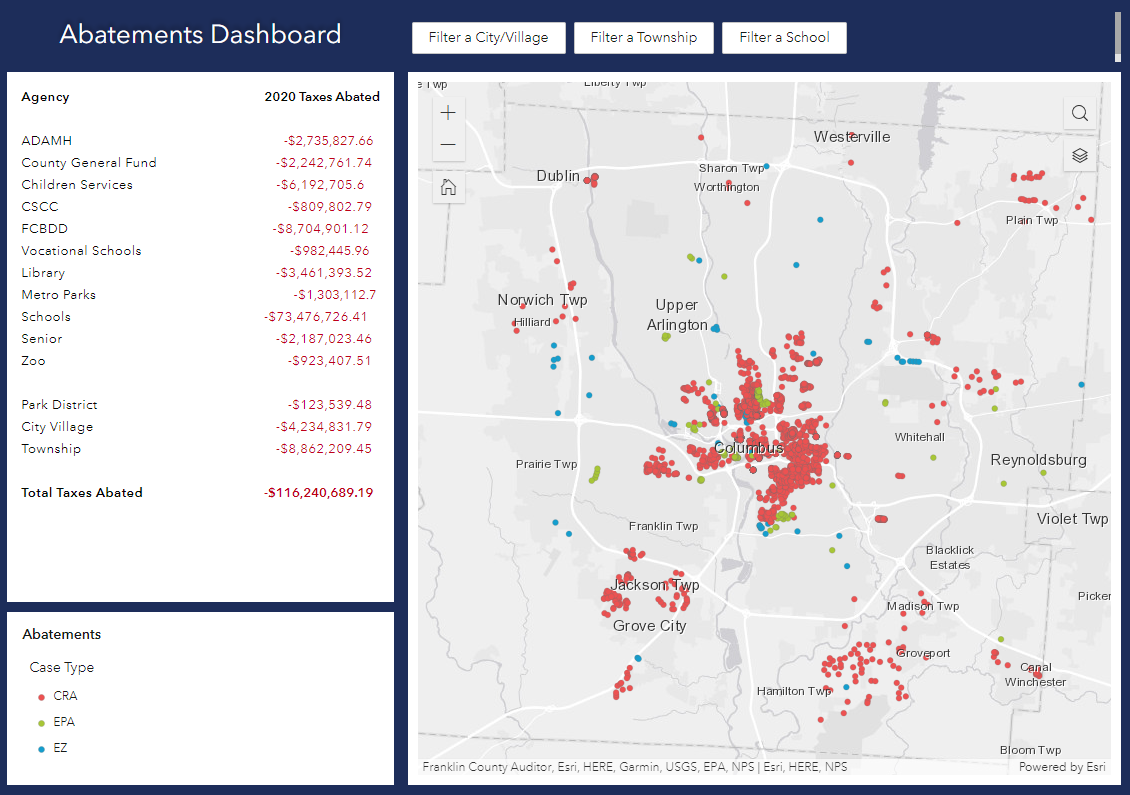Click the Westerville map label

point(852,137)
